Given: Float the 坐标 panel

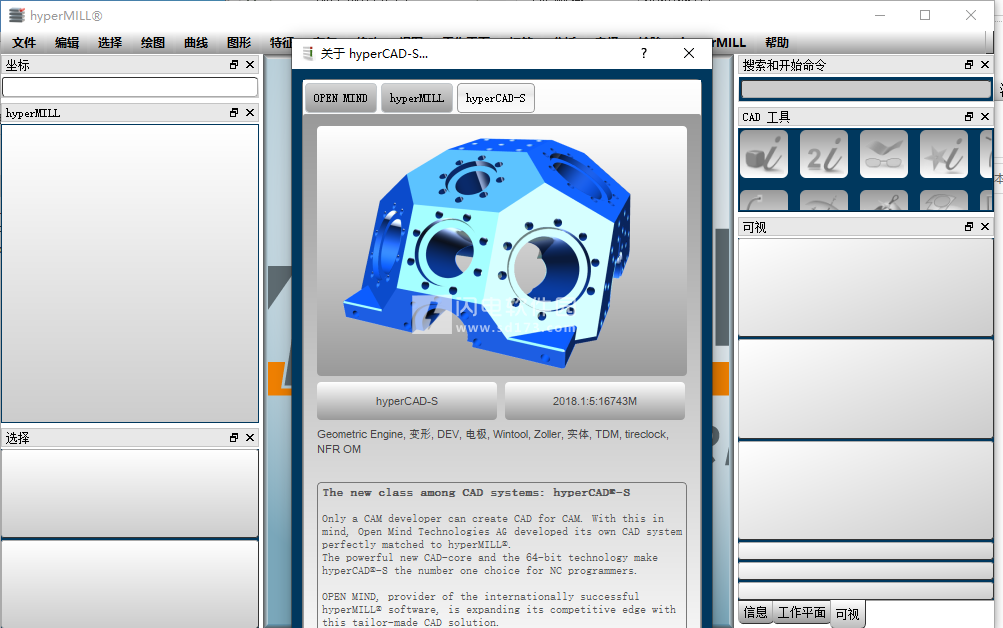Looking at the screenshot, I should coord(233,65).
